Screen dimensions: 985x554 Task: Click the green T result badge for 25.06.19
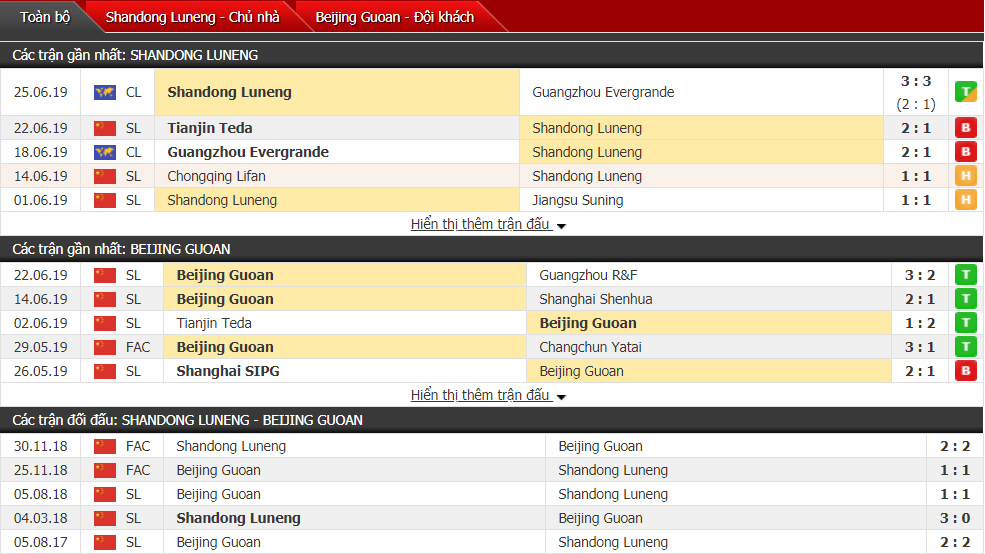click(x=966, y=92)
